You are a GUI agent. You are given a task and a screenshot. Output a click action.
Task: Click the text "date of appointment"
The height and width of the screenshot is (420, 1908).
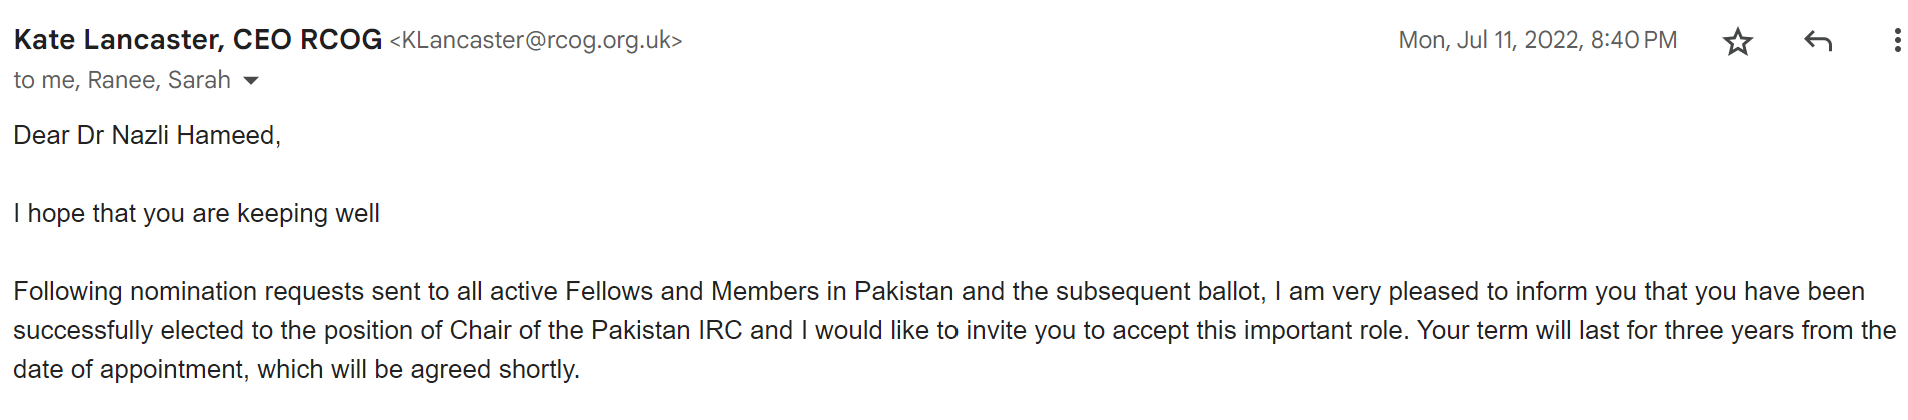tap(128, 369)
